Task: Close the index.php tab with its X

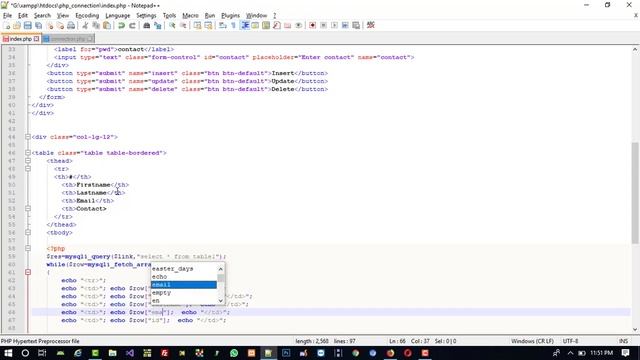Action: (36, 39)
